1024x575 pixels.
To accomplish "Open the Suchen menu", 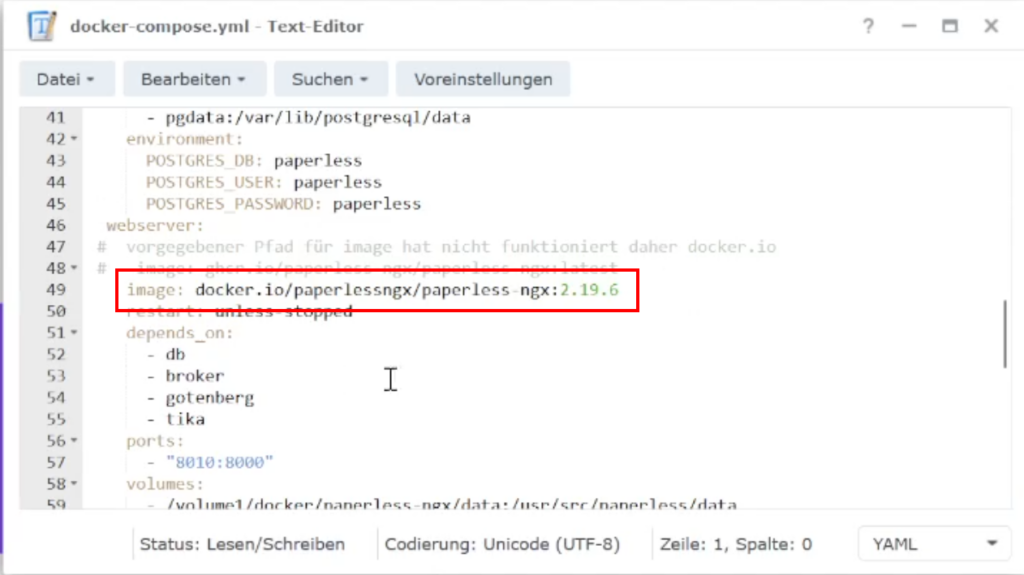I will (x=330, y=79).
